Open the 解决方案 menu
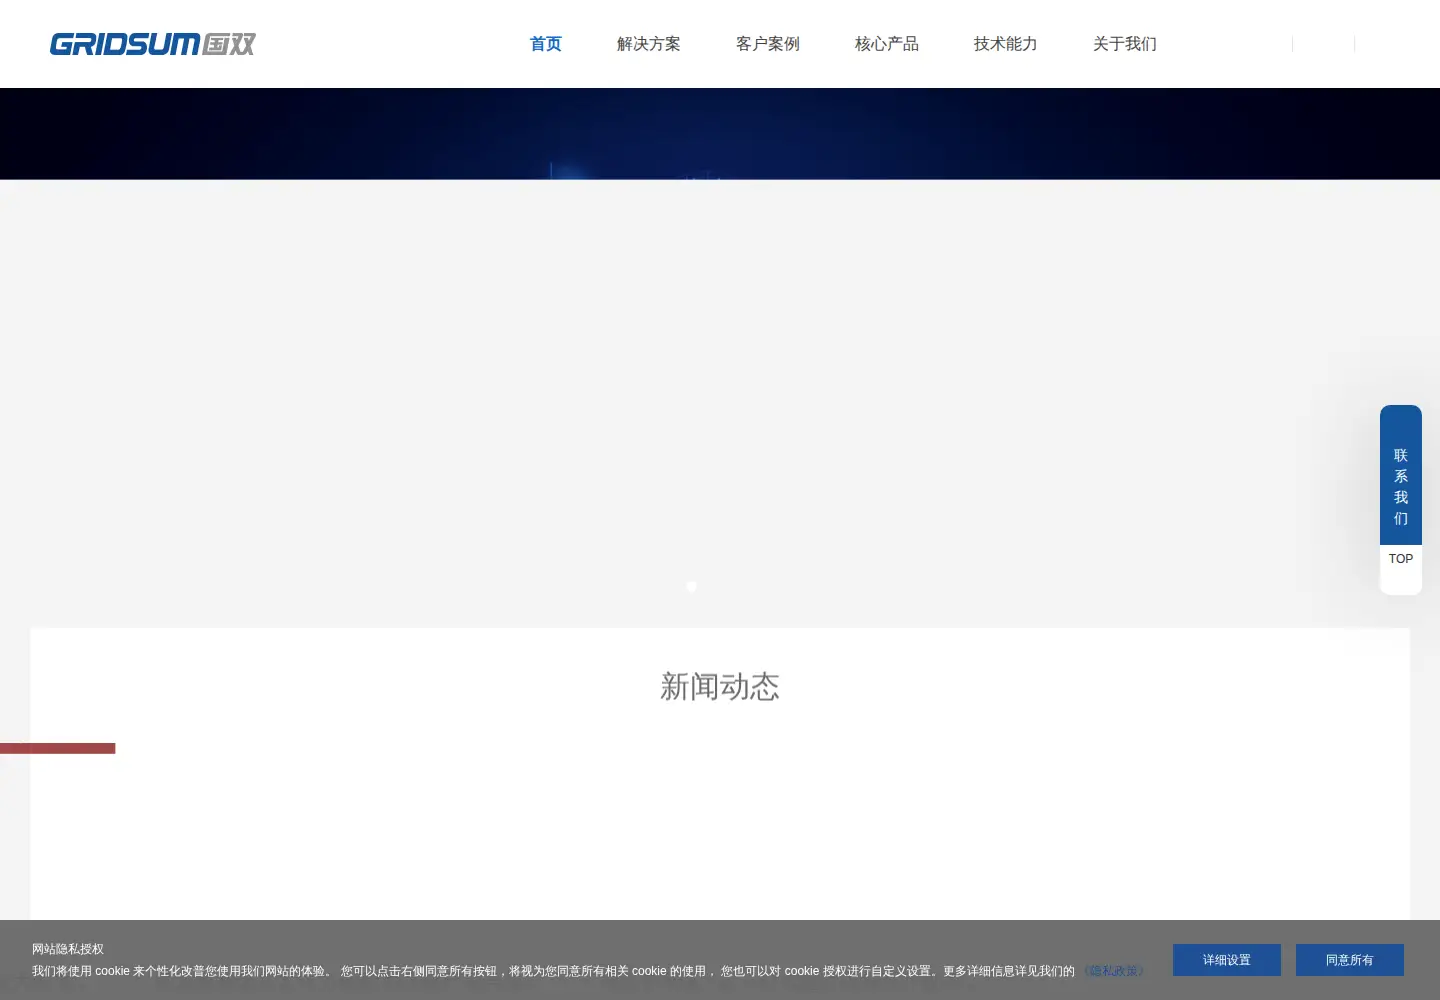1440x1000 pixels. [x=649, y=44]
